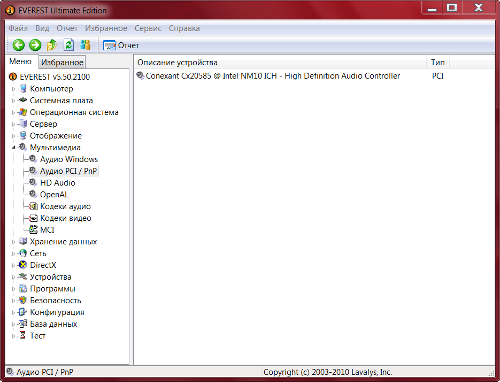Expand the Компьютер tree node
This screenshot has width=500, height=382.
pyautogui.click(x=14, y=89)
